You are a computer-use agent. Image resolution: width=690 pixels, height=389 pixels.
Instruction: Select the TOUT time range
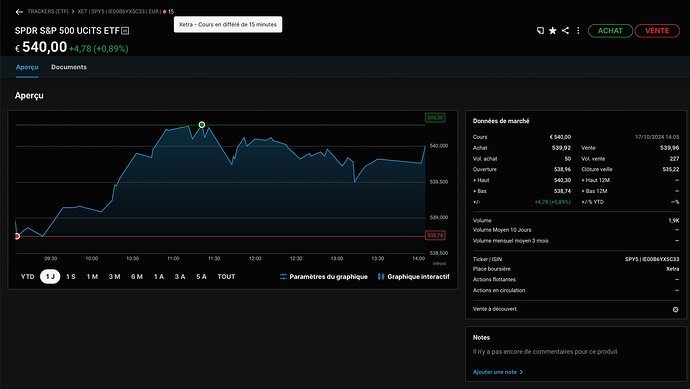tap(226, 277)
